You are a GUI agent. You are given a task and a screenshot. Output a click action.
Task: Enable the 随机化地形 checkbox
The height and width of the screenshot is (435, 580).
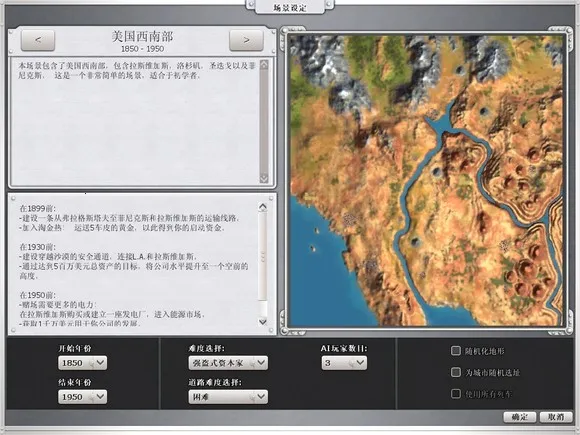(x=456, y=350)
